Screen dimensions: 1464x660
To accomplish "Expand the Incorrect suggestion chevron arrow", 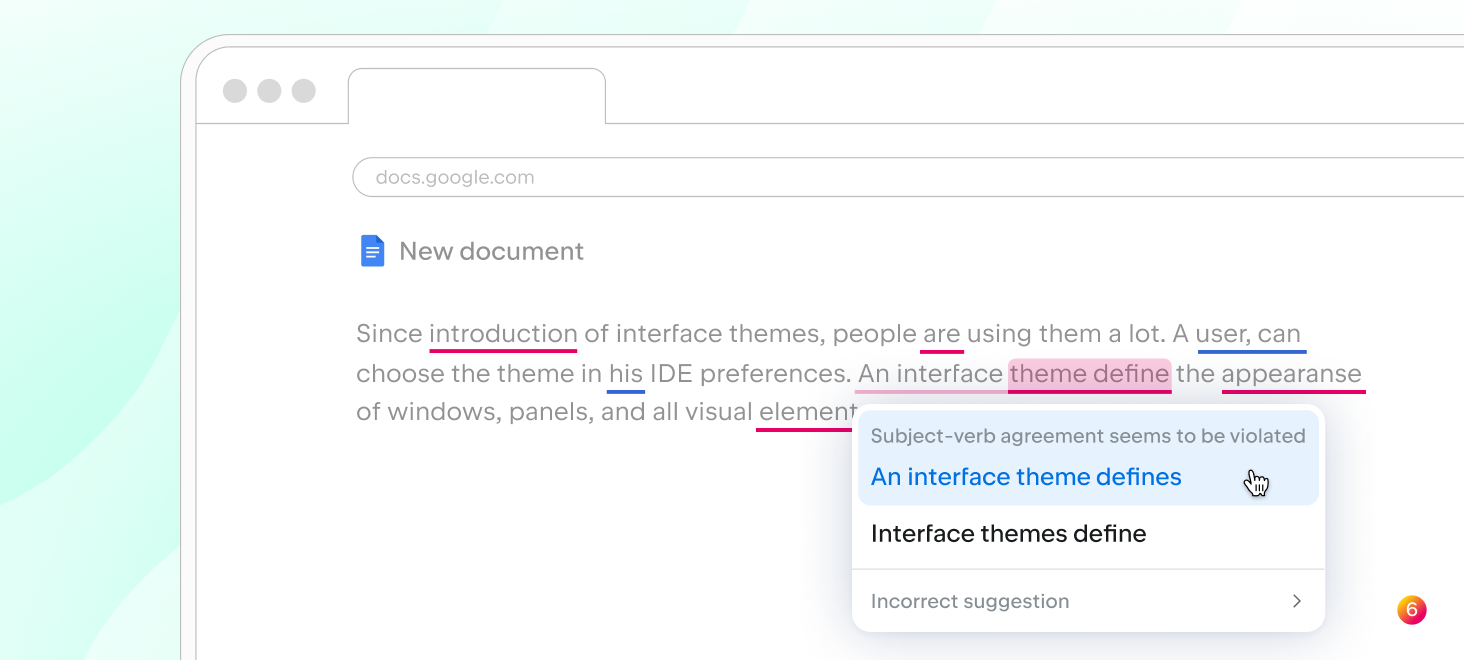I will click(1297, 601).
